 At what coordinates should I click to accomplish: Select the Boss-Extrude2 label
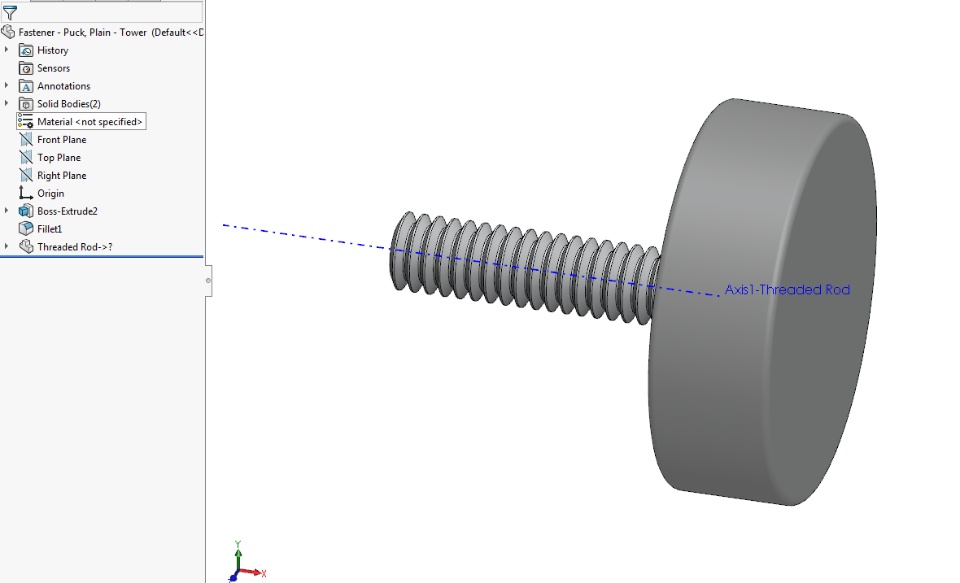(67, 211)
